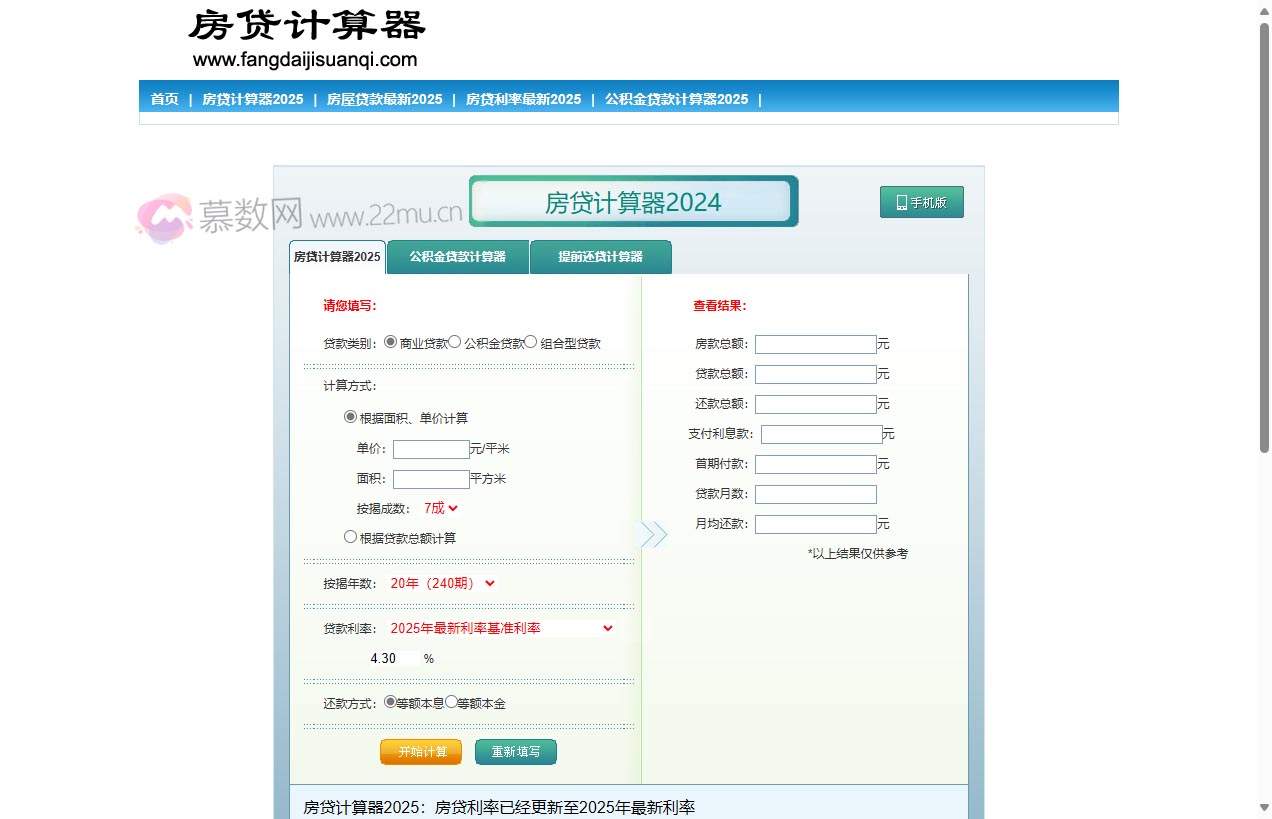
Task: Select the 等额本金 repayment option
Action: 450,701
